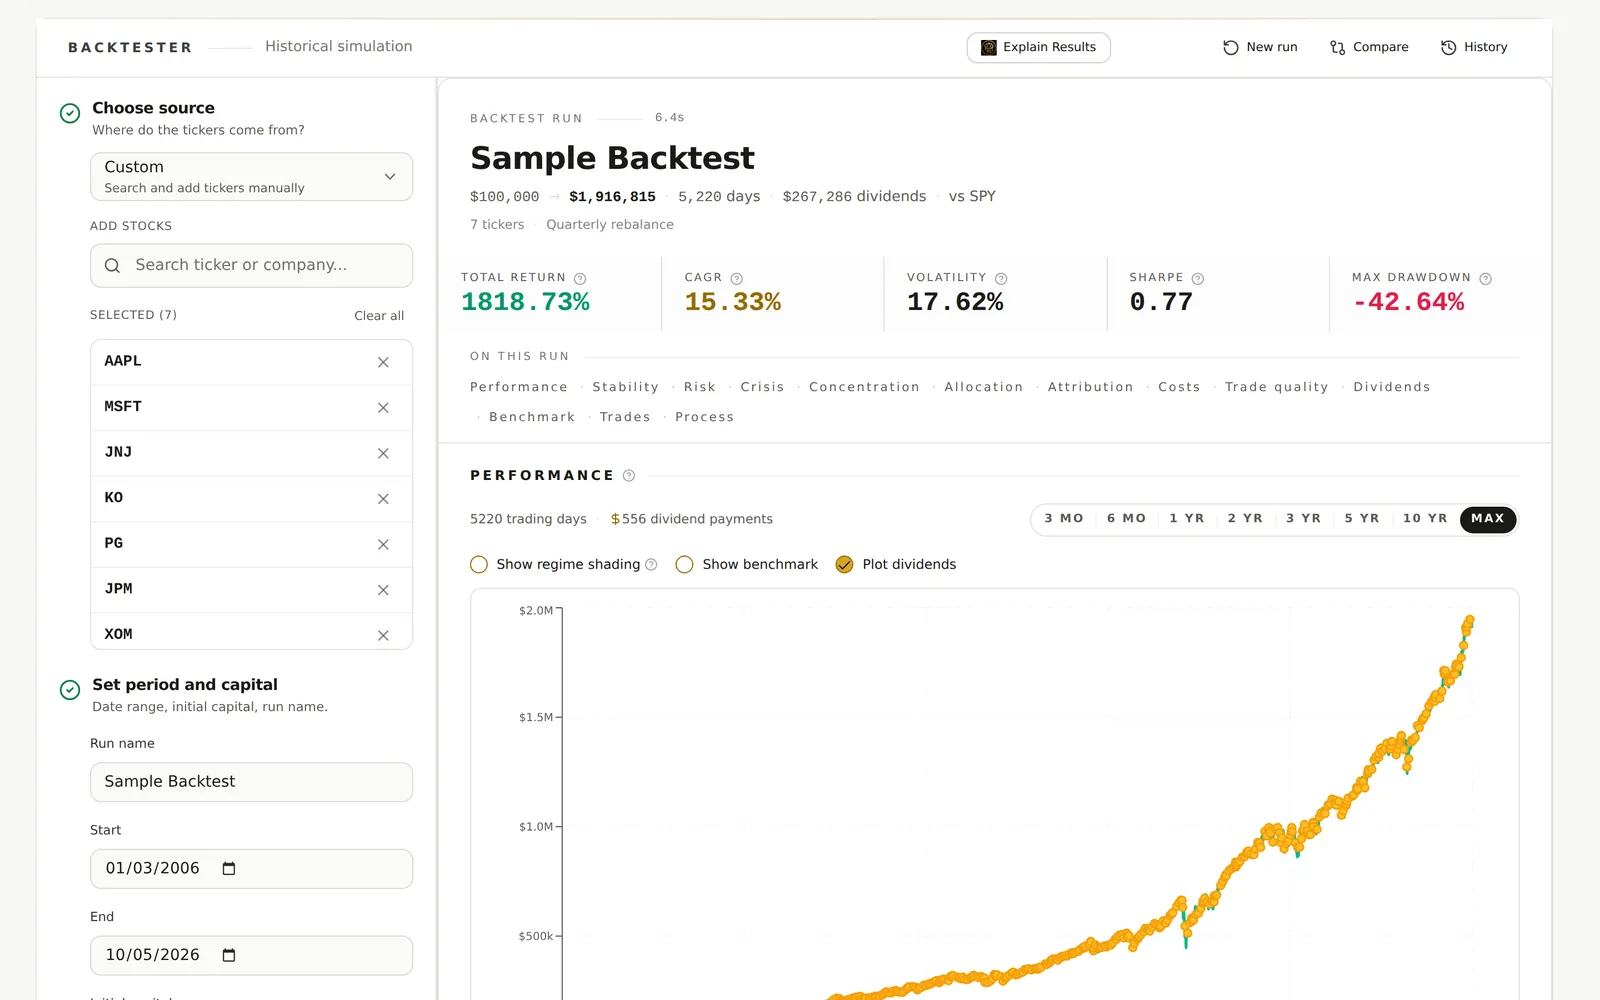1600x1000 pixels.
Task: Enable Show benchmark option
Action: click(x=685, y=564)
